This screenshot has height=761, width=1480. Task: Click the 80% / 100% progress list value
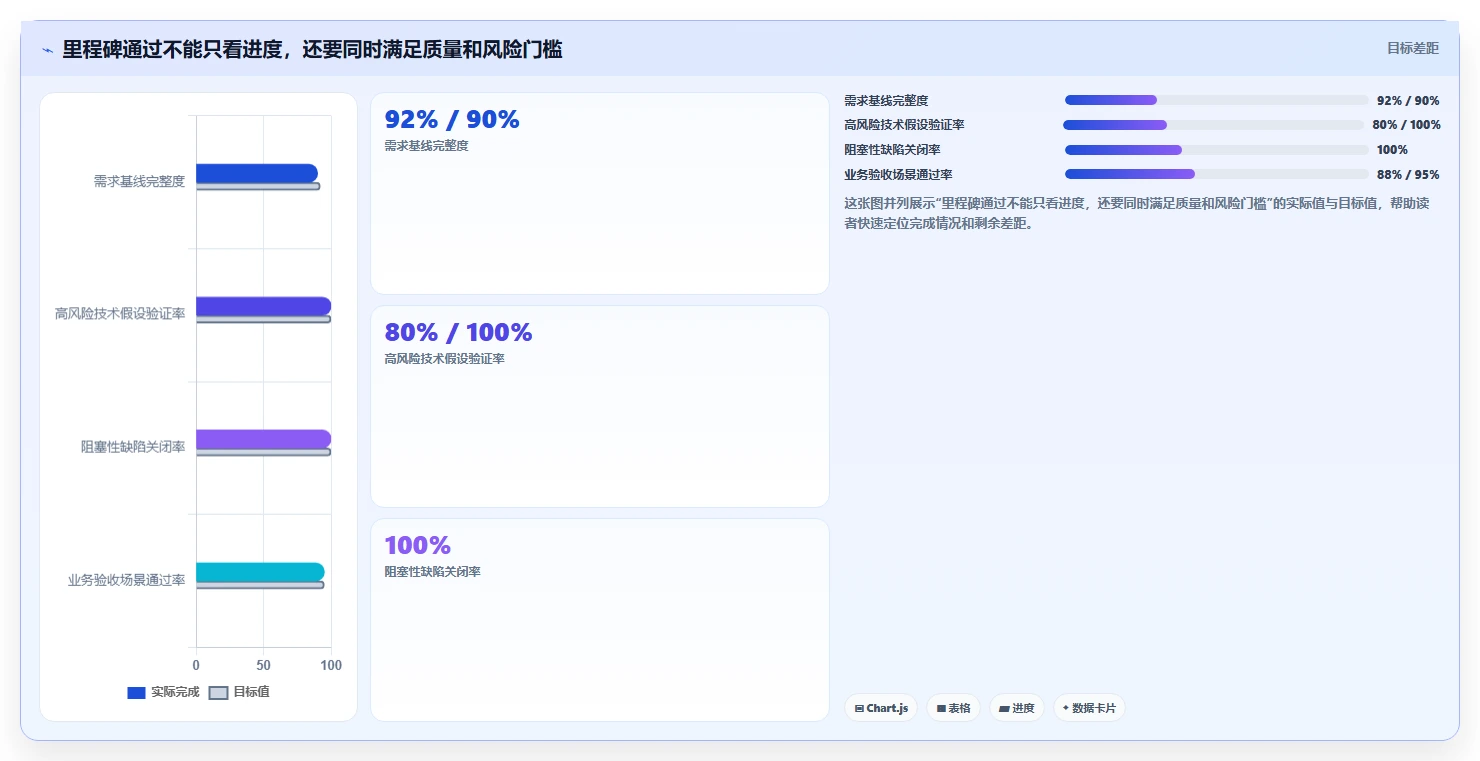[x=1406, y=125]
